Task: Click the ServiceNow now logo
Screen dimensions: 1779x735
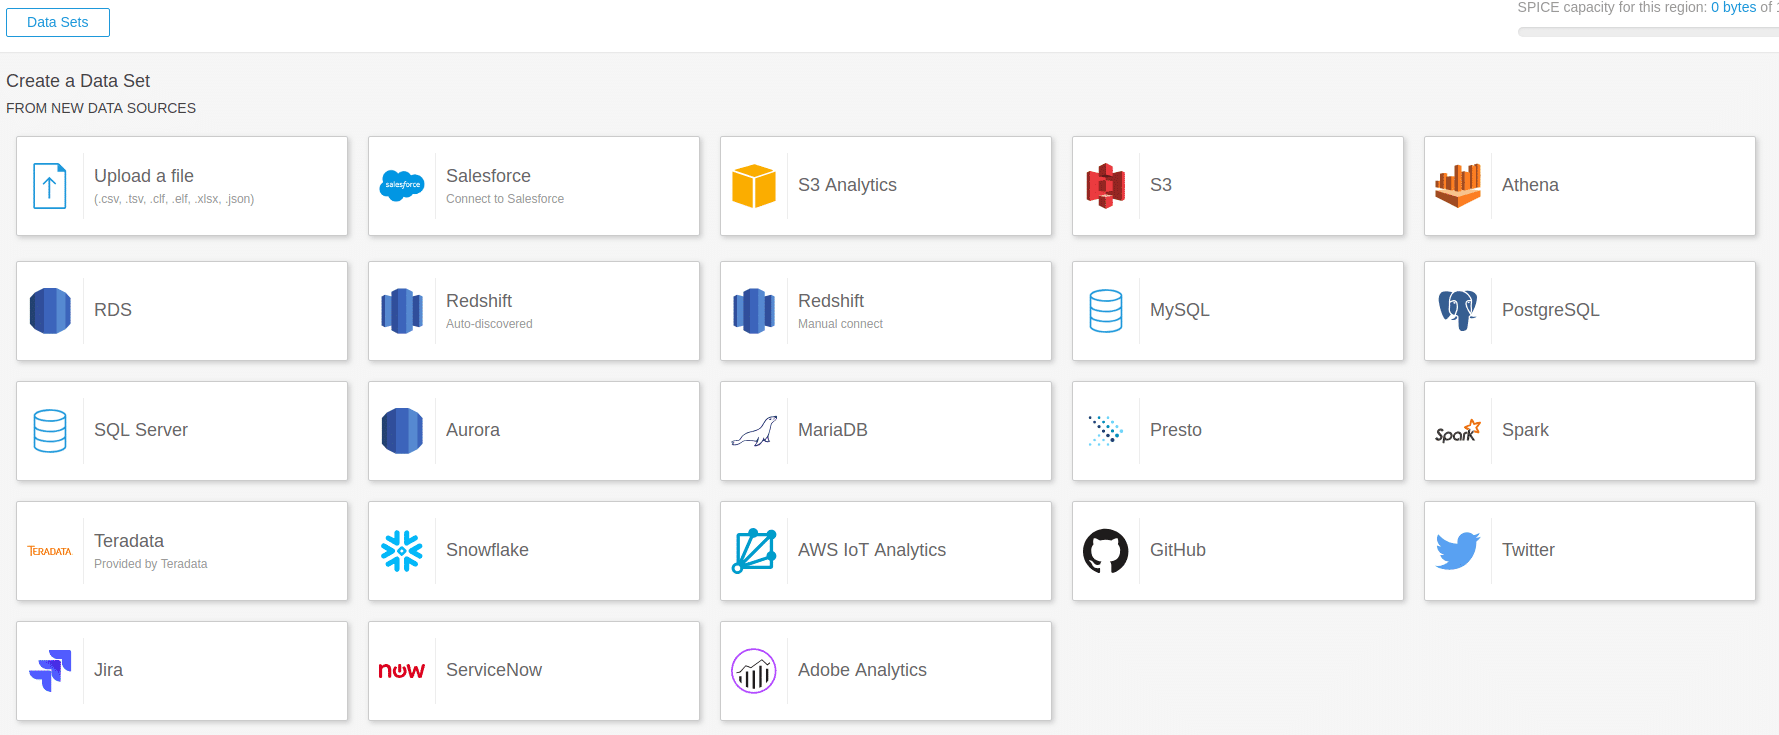Action: coord(402,671)
